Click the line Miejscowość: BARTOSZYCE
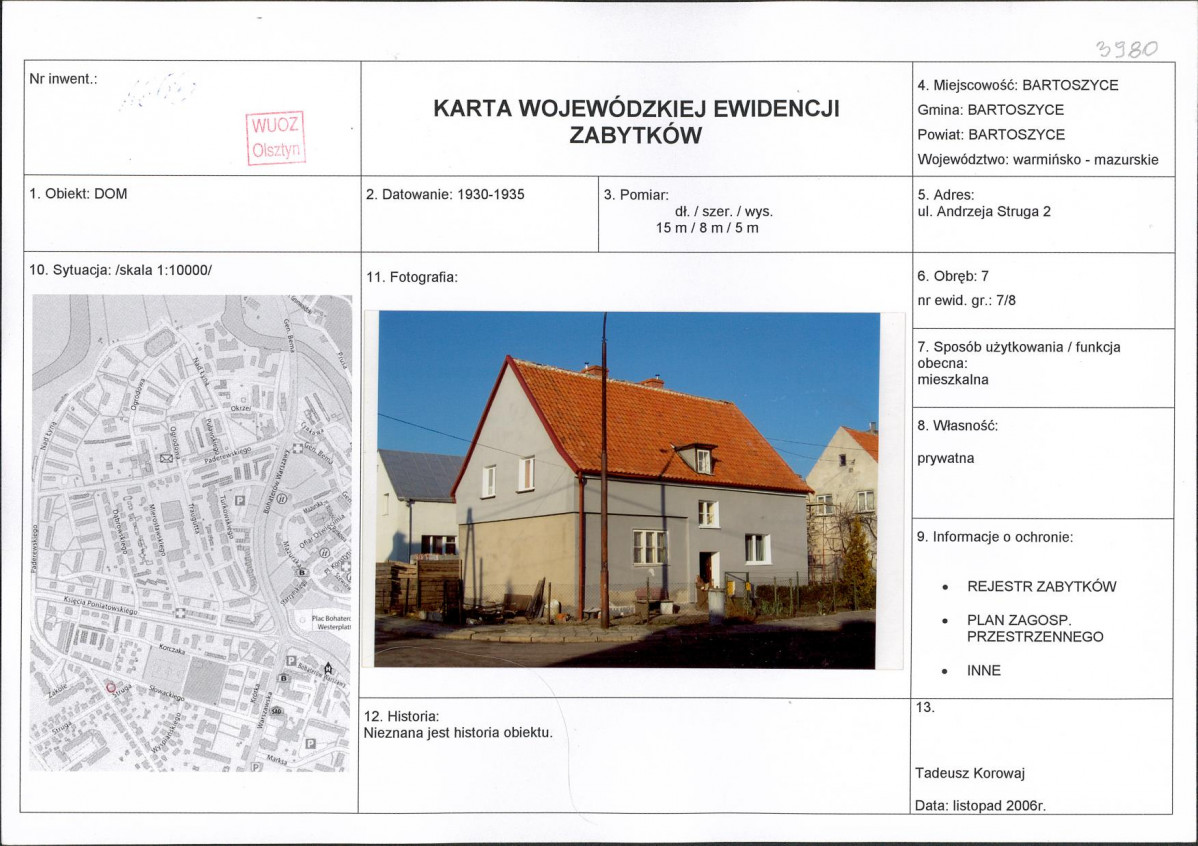Viewport: 1198px width, 846px height. pos(1018,85)
